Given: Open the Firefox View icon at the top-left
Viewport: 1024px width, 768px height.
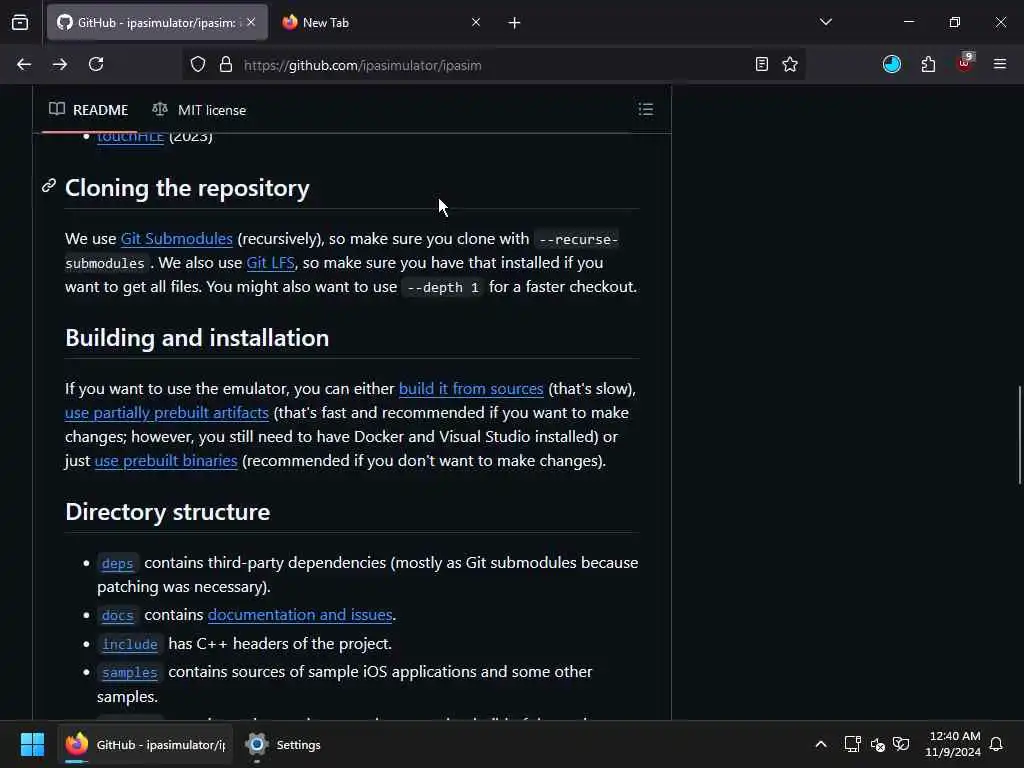Looking at the screenshot, I should [20, 23].
